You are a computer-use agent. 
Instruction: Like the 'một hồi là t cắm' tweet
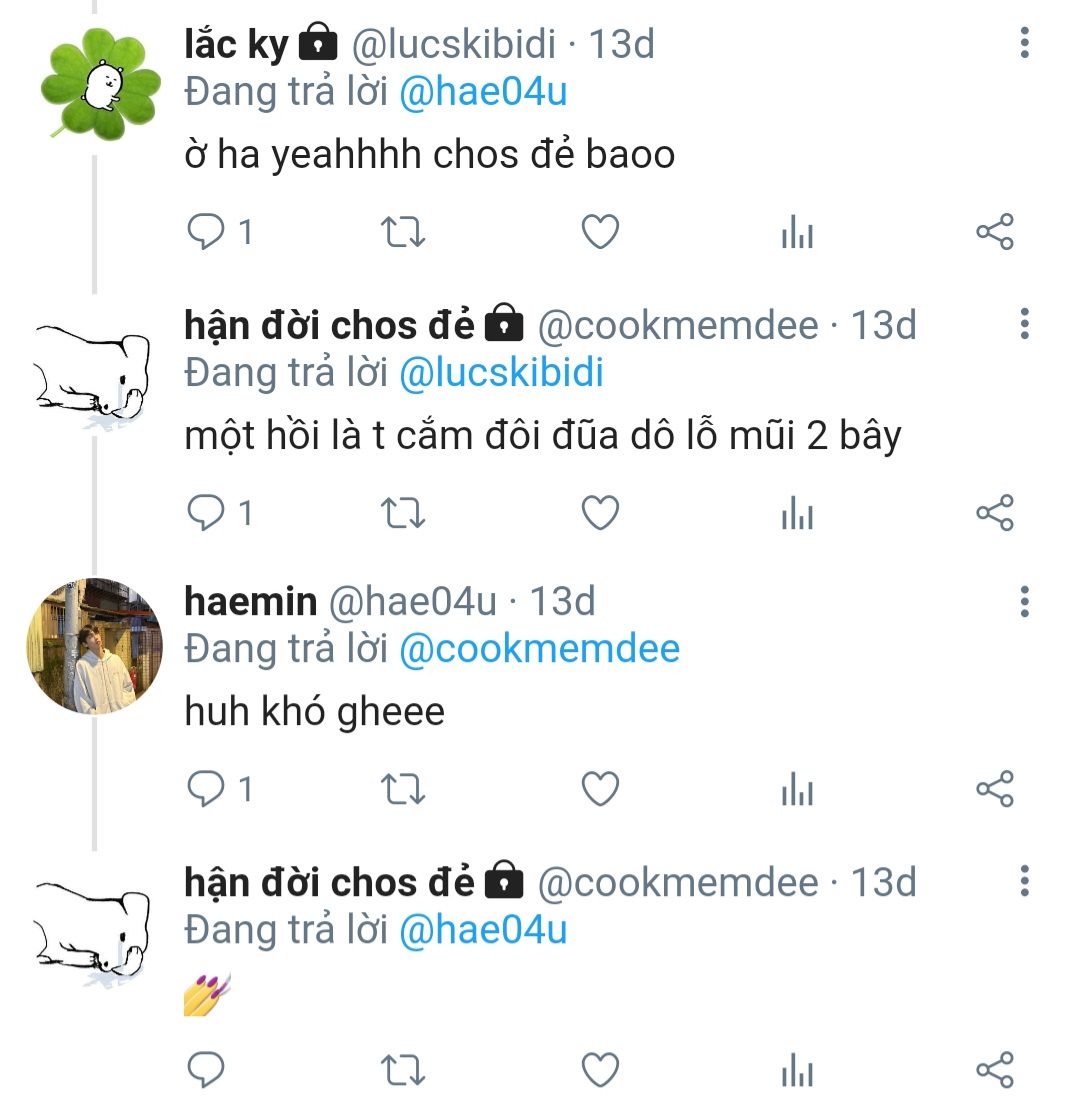coord(600,513)
